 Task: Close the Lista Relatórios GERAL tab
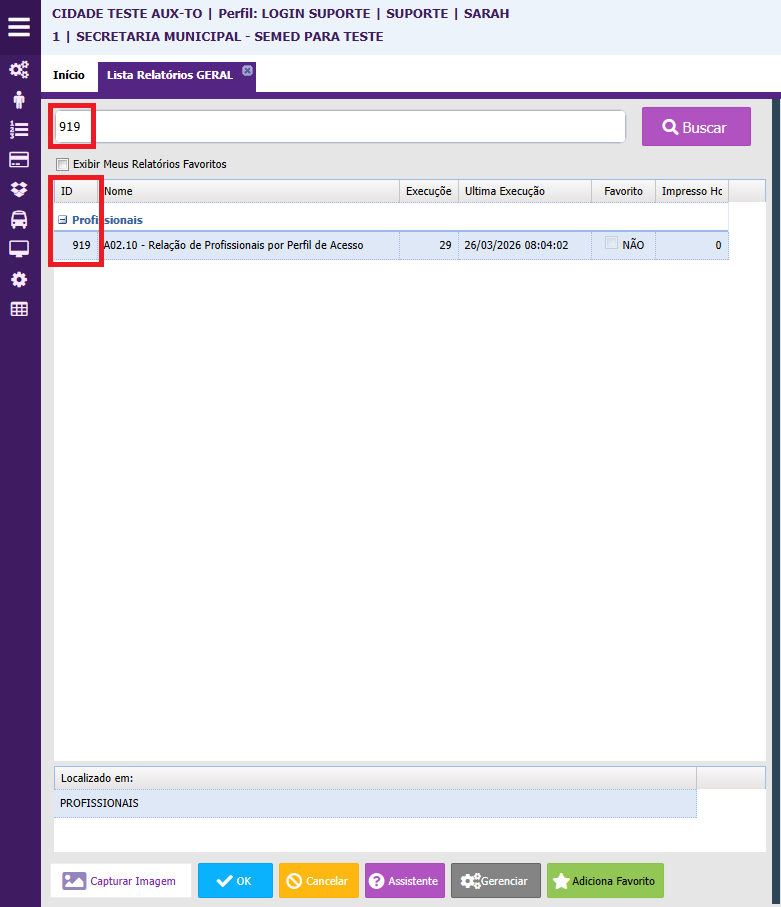pyautogui.click(x=247, y=70)
